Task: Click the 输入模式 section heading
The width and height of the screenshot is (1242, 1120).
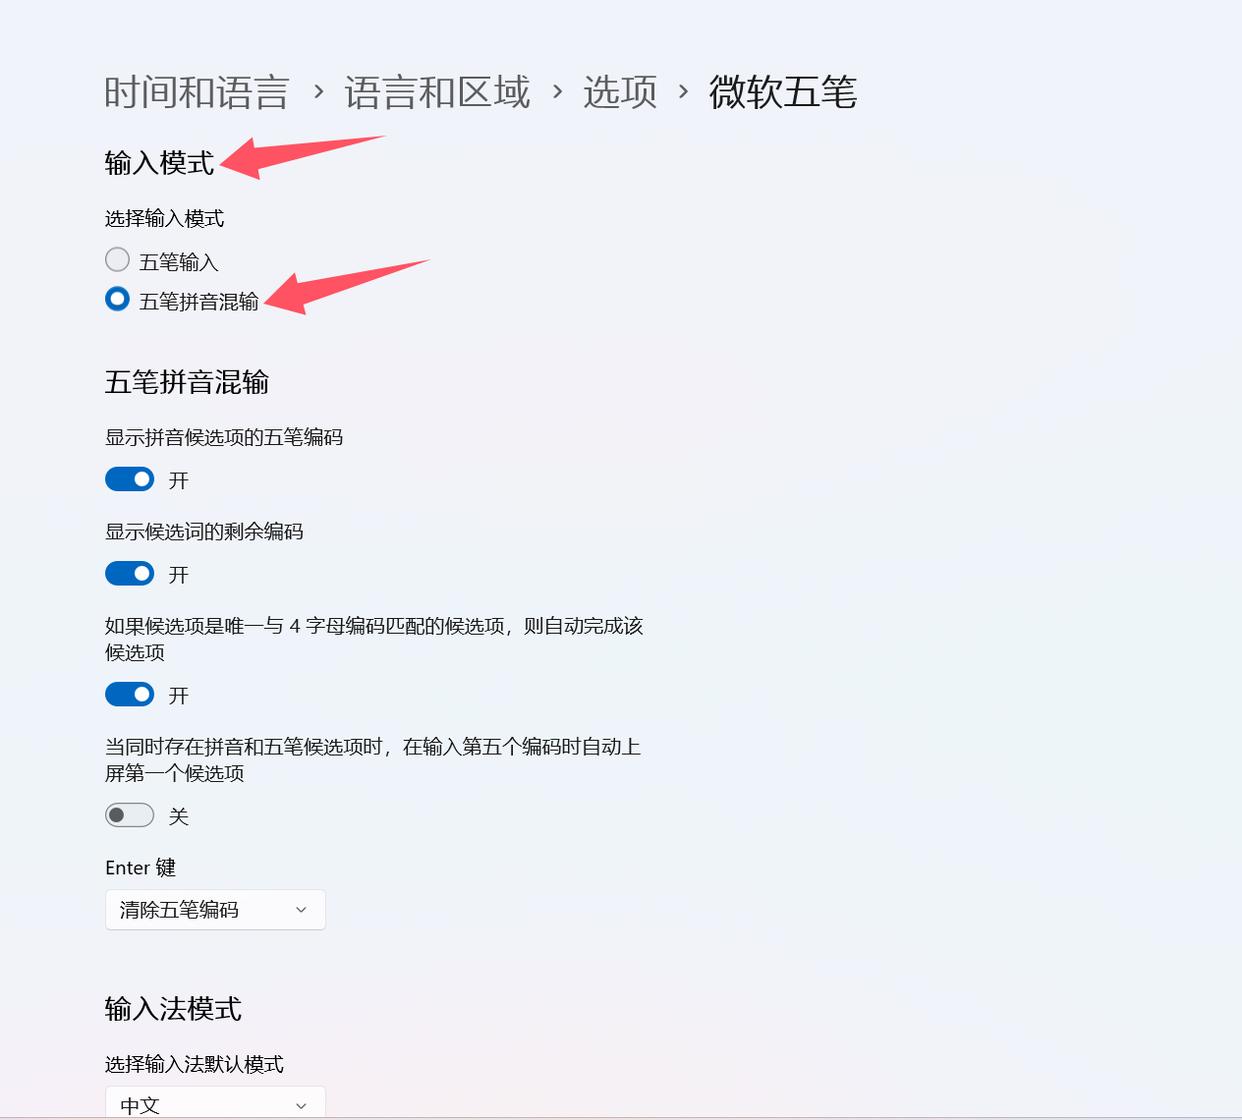Action: [160, 163]
